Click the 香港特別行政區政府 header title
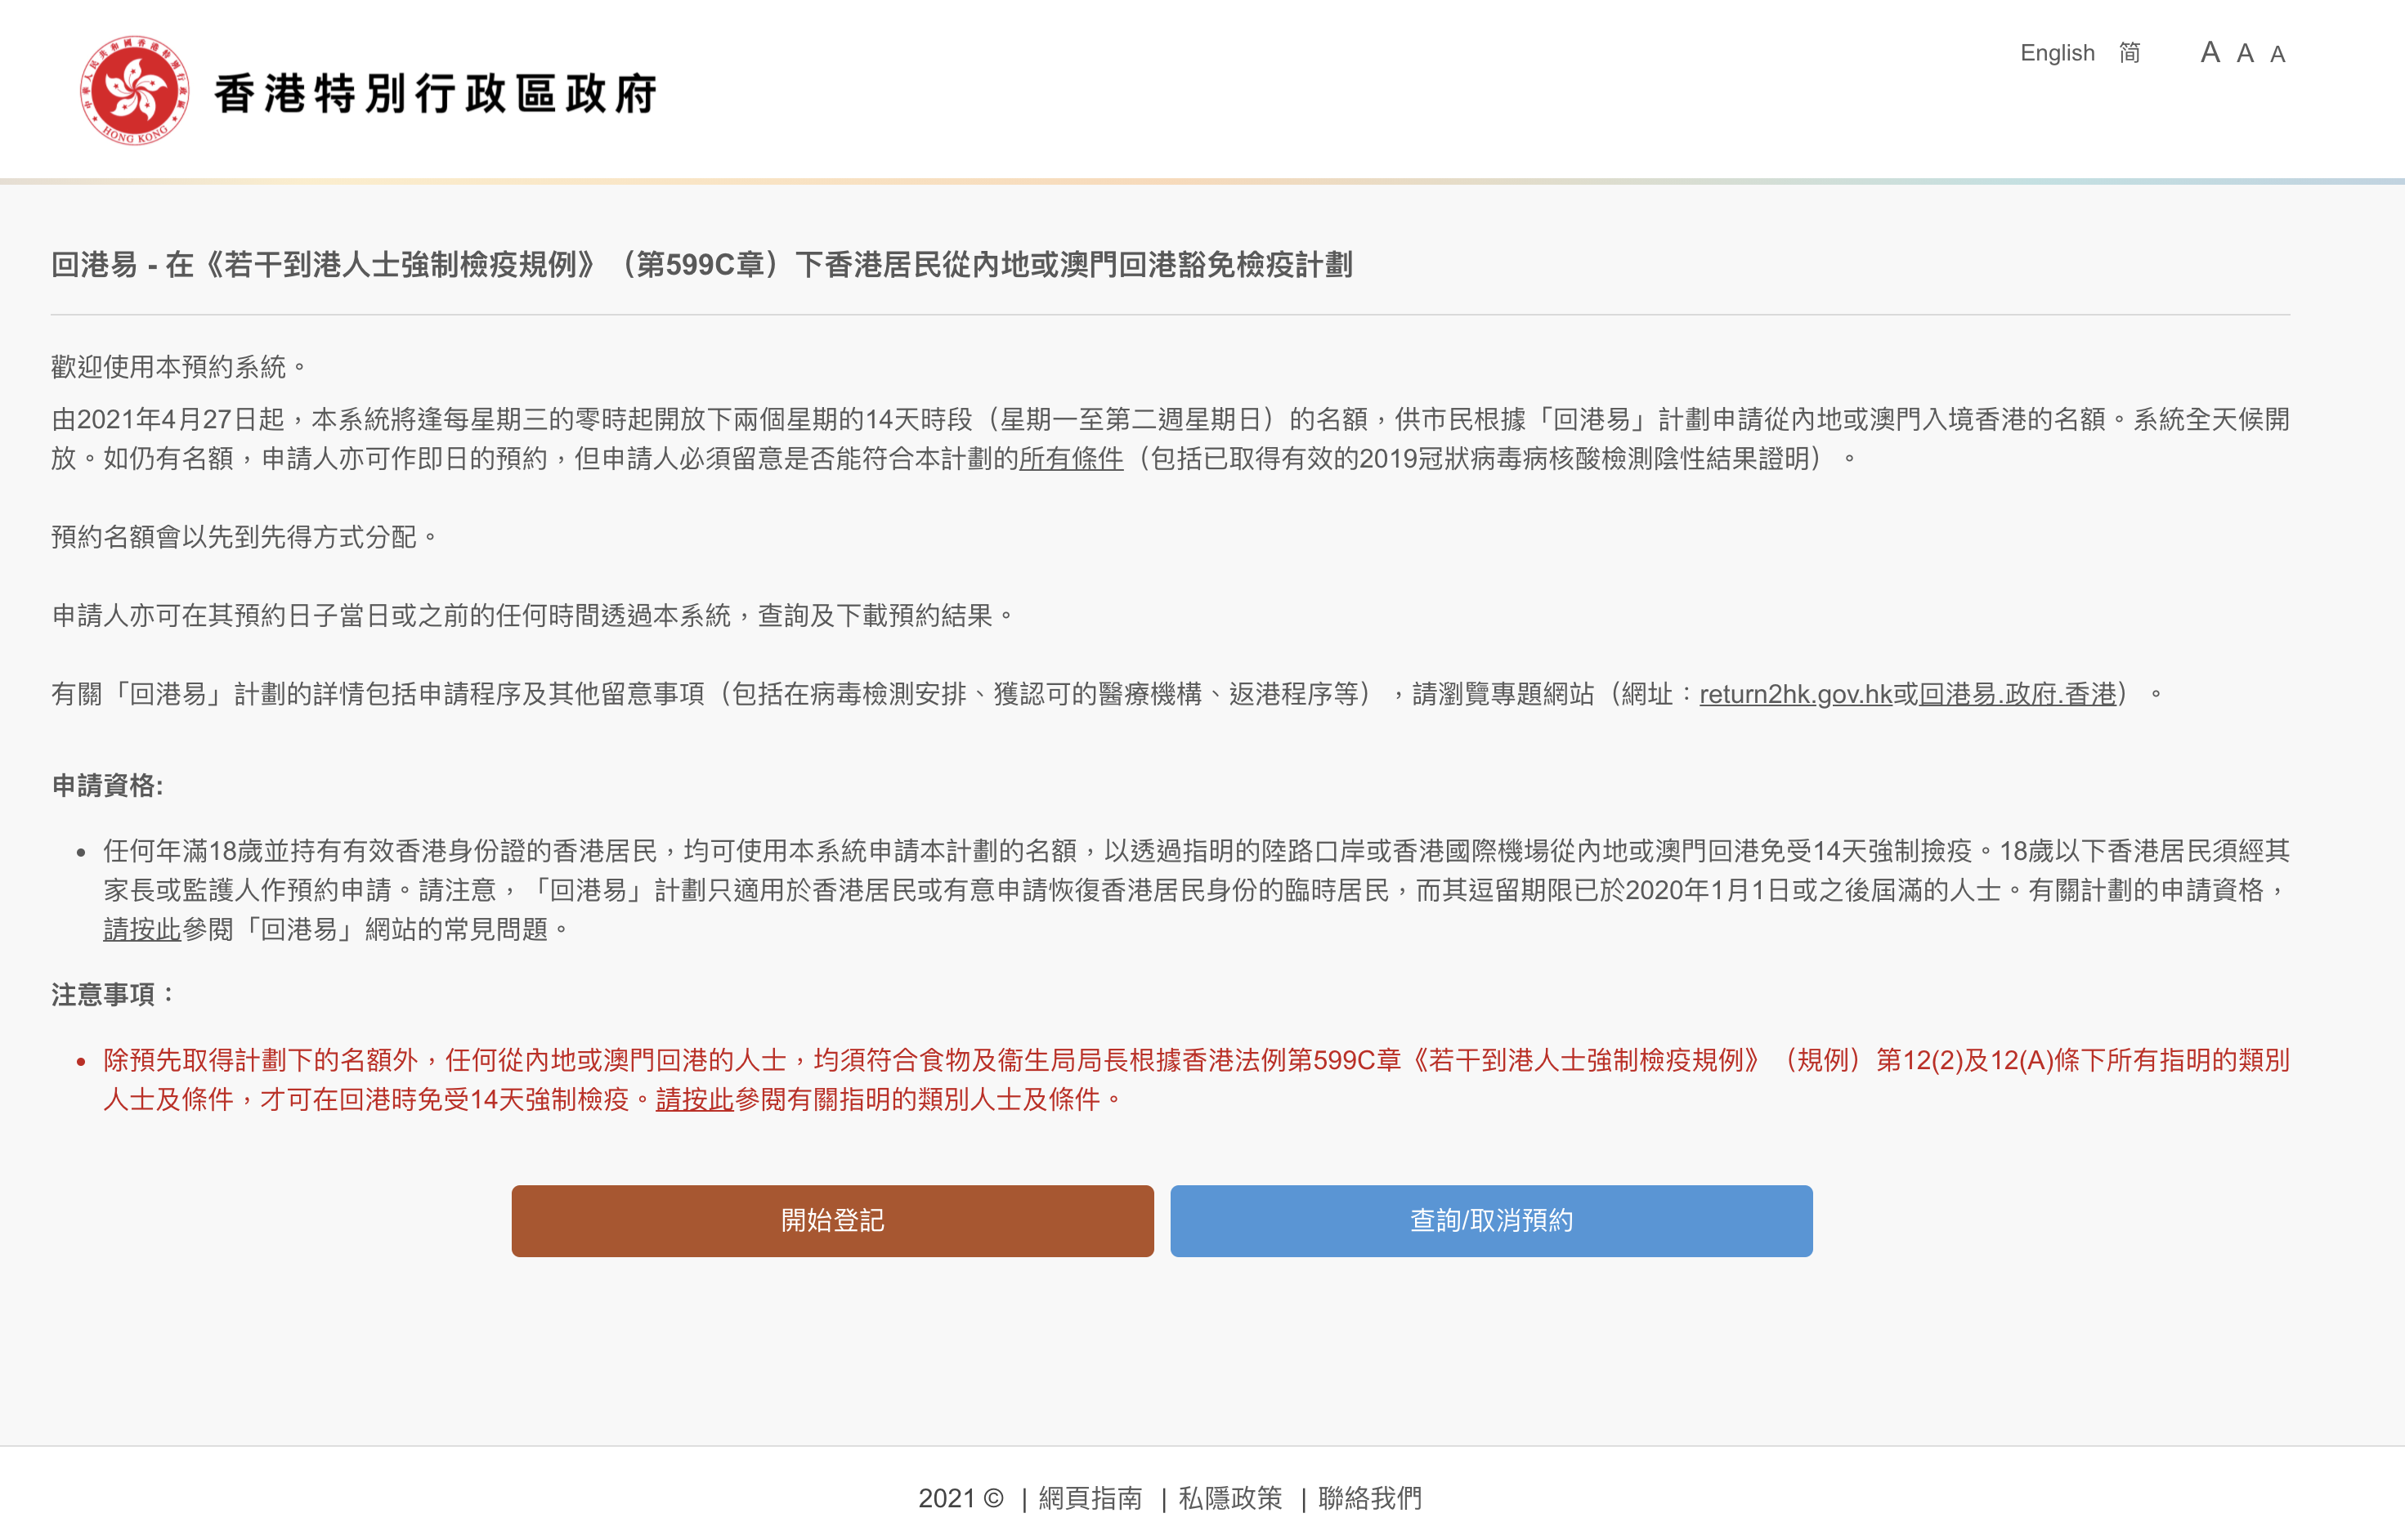 tap(436, 94)
